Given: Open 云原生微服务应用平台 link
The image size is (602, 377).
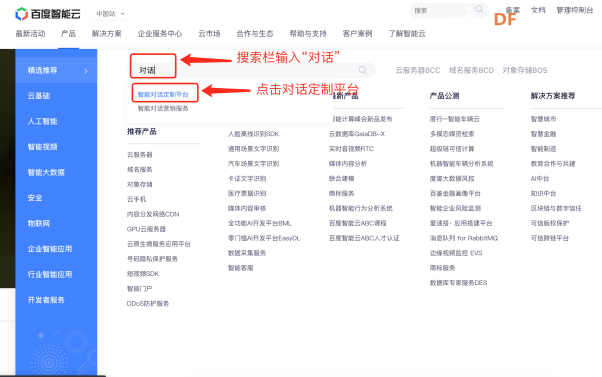Looking at the screenshot, I should tap(159, 244).
